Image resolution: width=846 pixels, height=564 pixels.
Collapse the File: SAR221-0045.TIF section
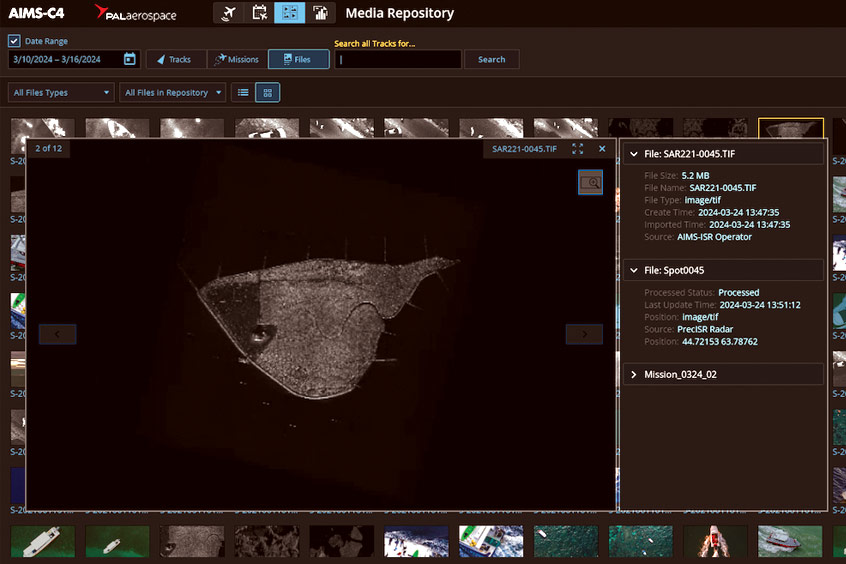tap(634, 154)
